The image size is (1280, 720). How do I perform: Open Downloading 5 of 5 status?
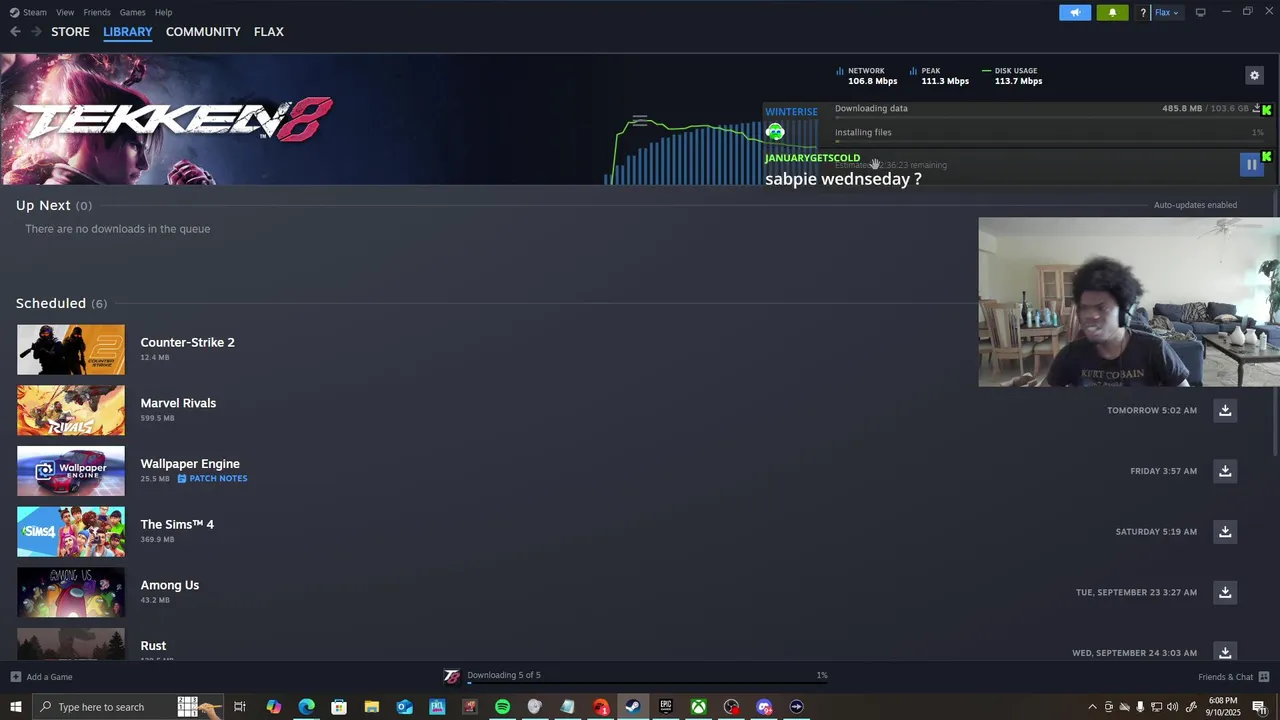tap(504, 675)
